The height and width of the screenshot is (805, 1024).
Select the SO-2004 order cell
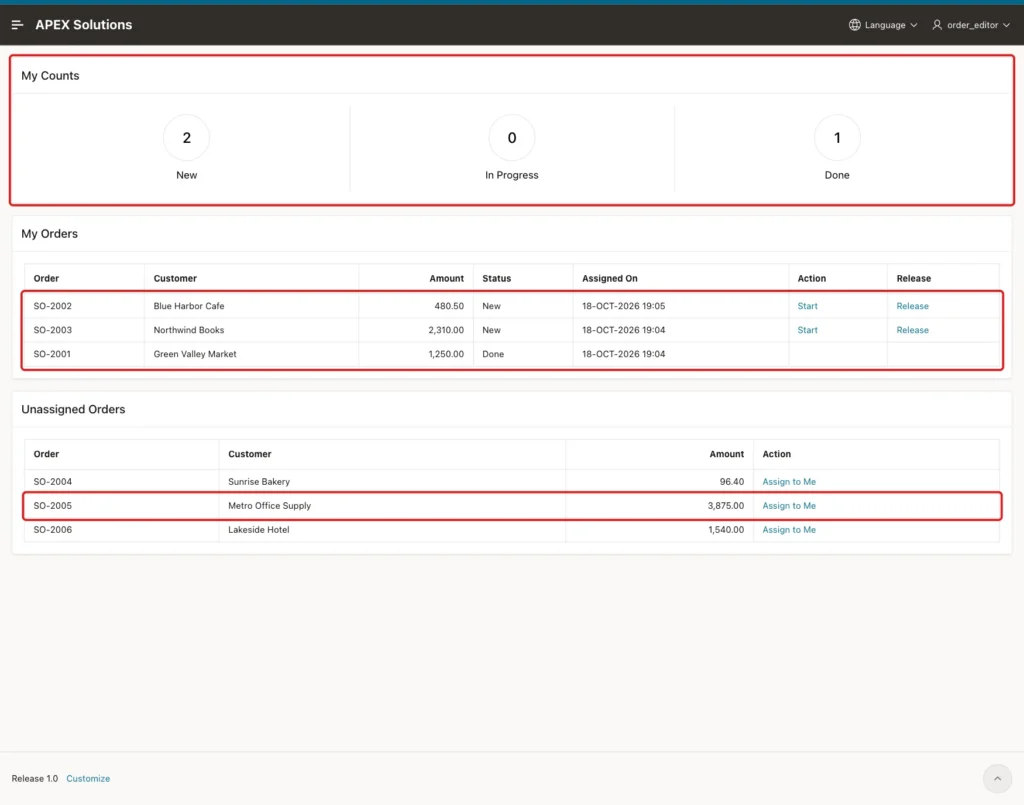(53, 481)
